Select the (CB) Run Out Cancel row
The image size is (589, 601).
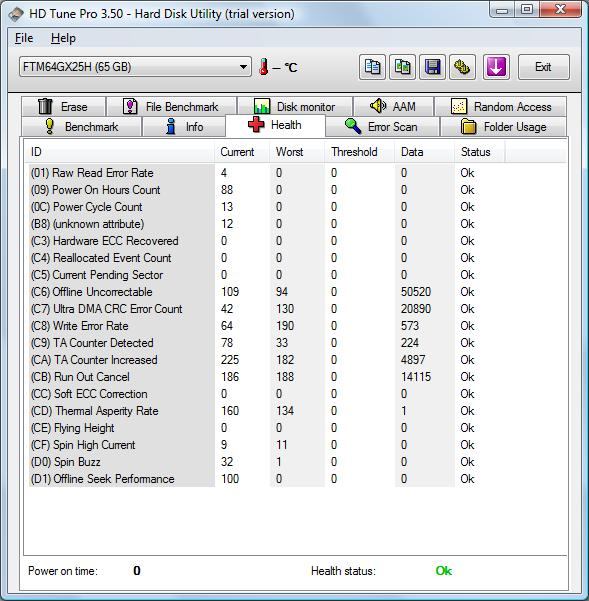pyautogui.click(x=267, y=377)
